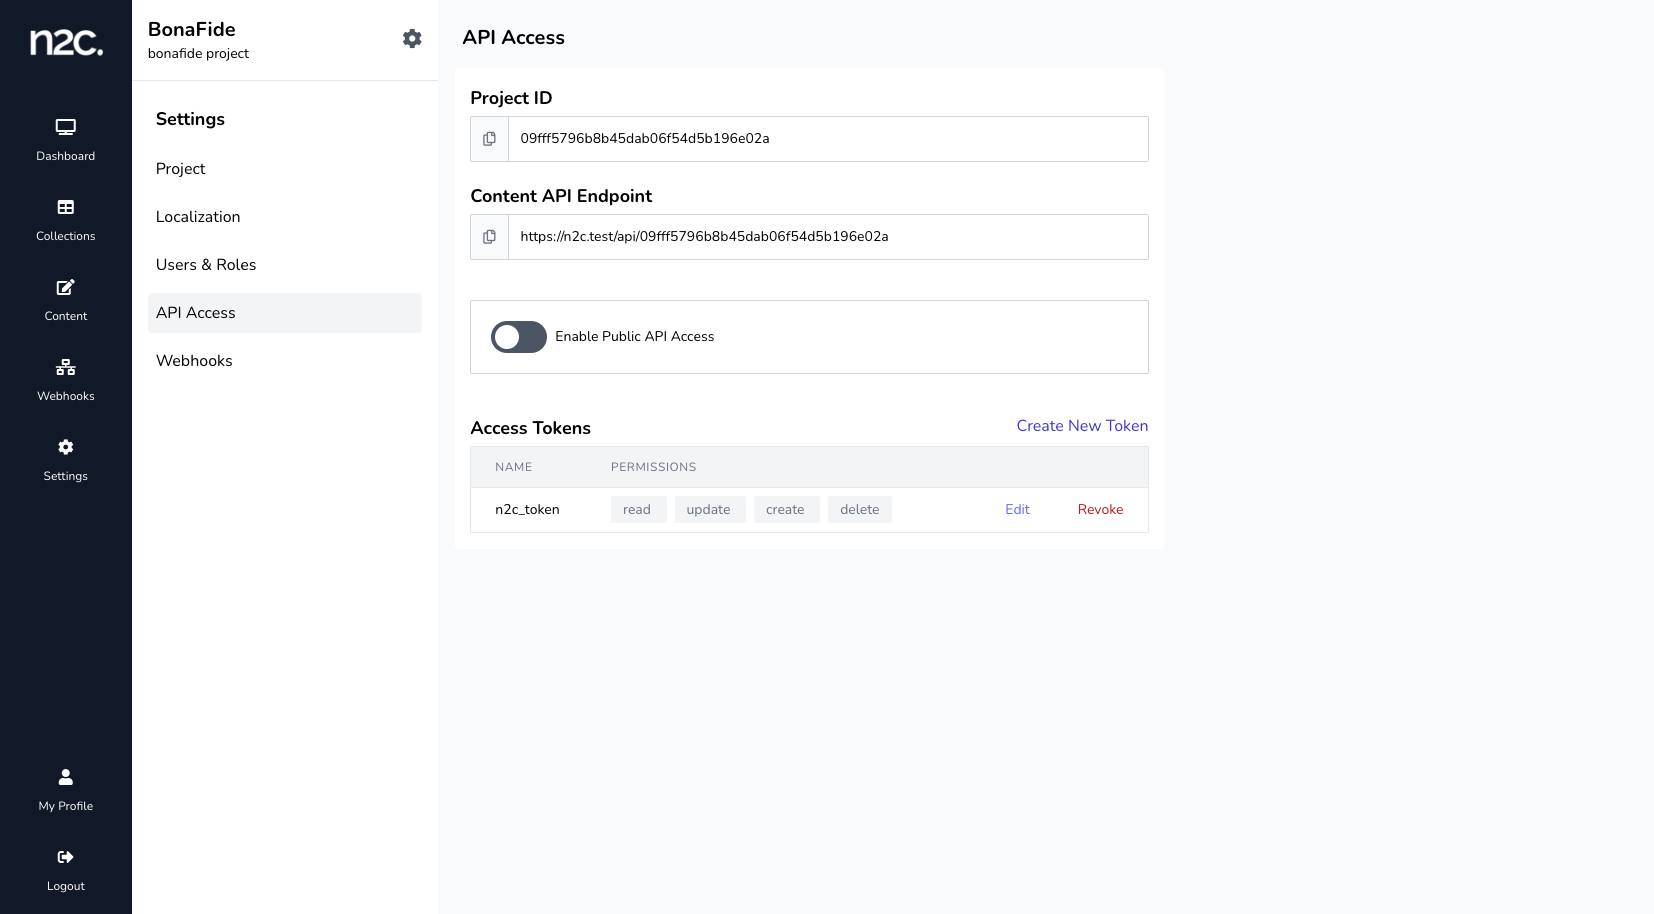Viewport: 1654px width, 914px height.
Task: Open Dashboard from the left sidebar
Action: 66,139
